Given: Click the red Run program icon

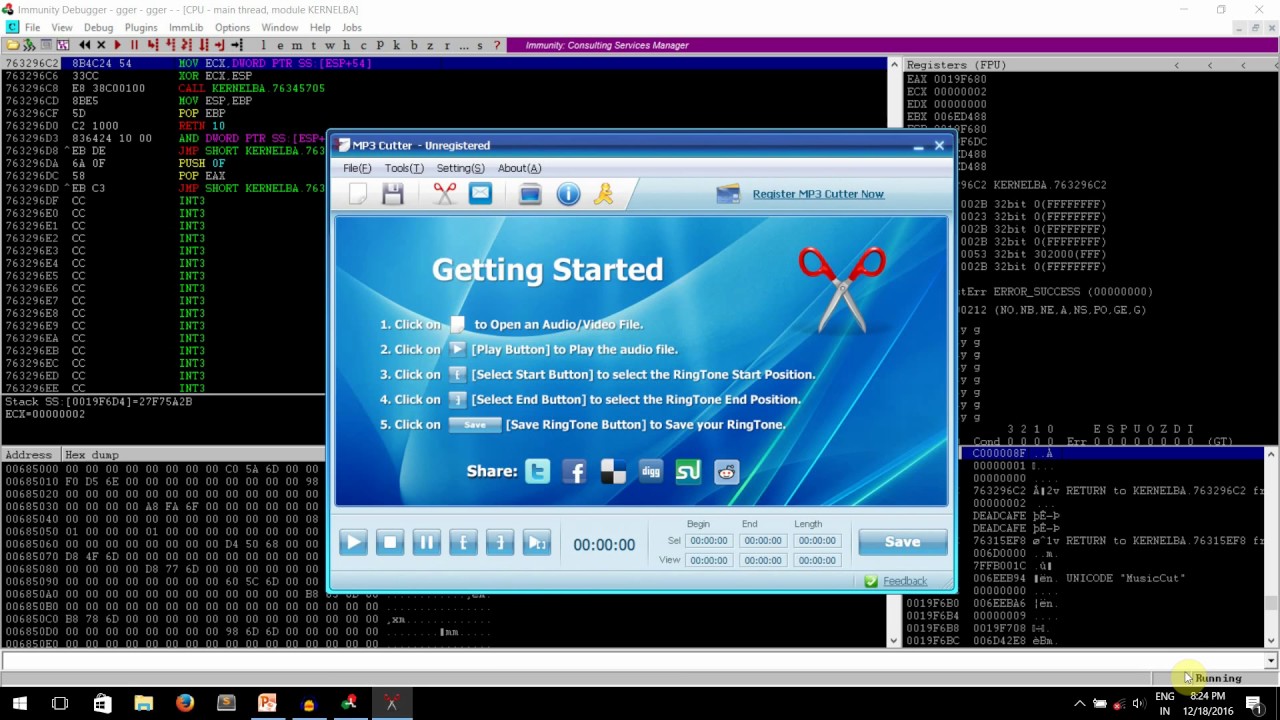Looking at the screenshot, I should click(x=117, y=45).
